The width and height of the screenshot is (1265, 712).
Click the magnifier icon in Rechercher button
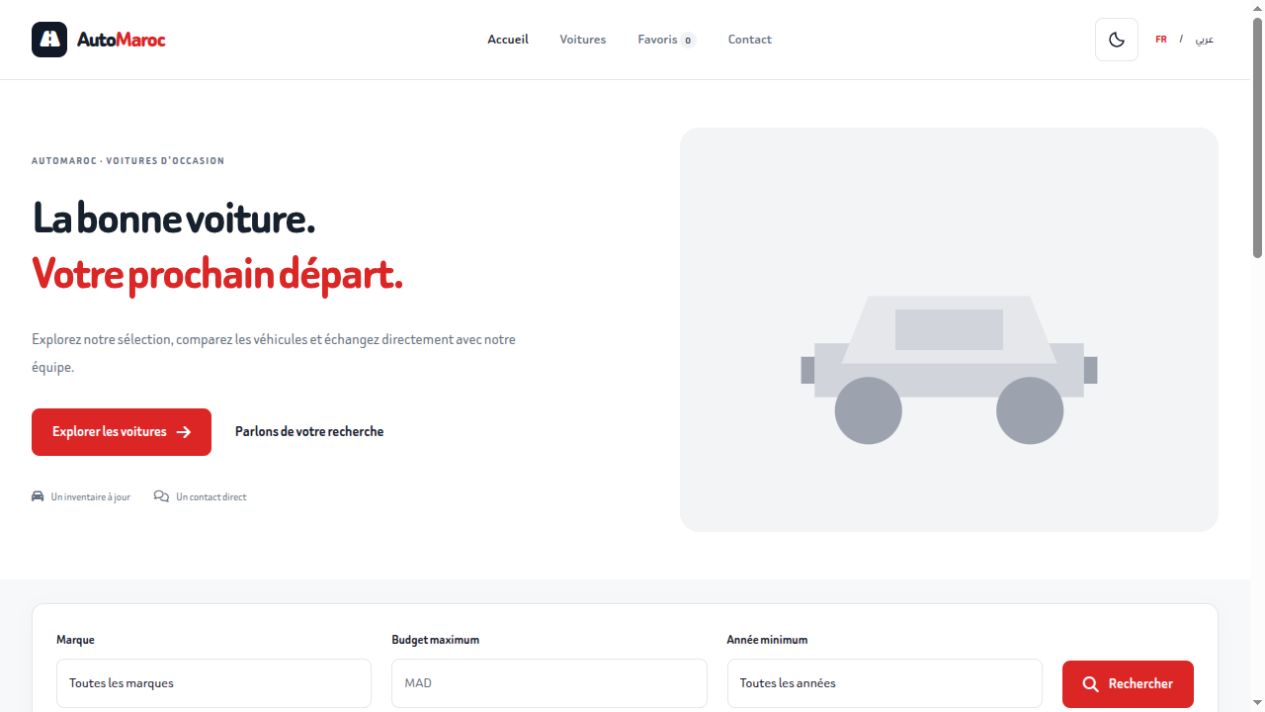(1091, 684)
